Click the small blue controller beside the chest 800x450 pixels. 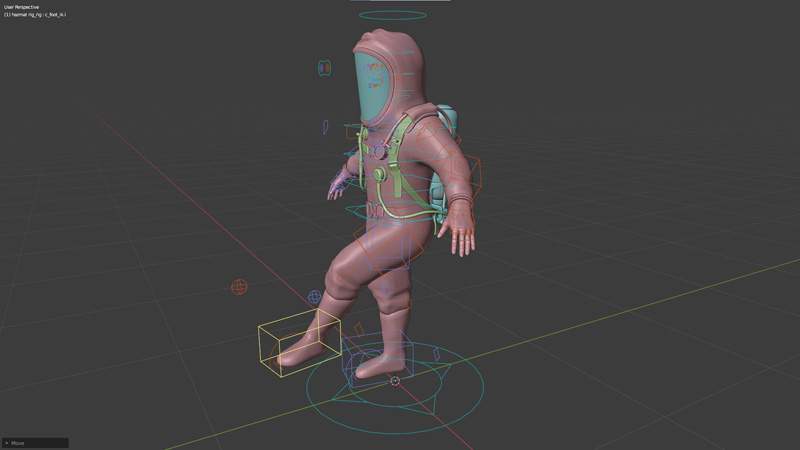pyautogui.click(x=326, y=127)
